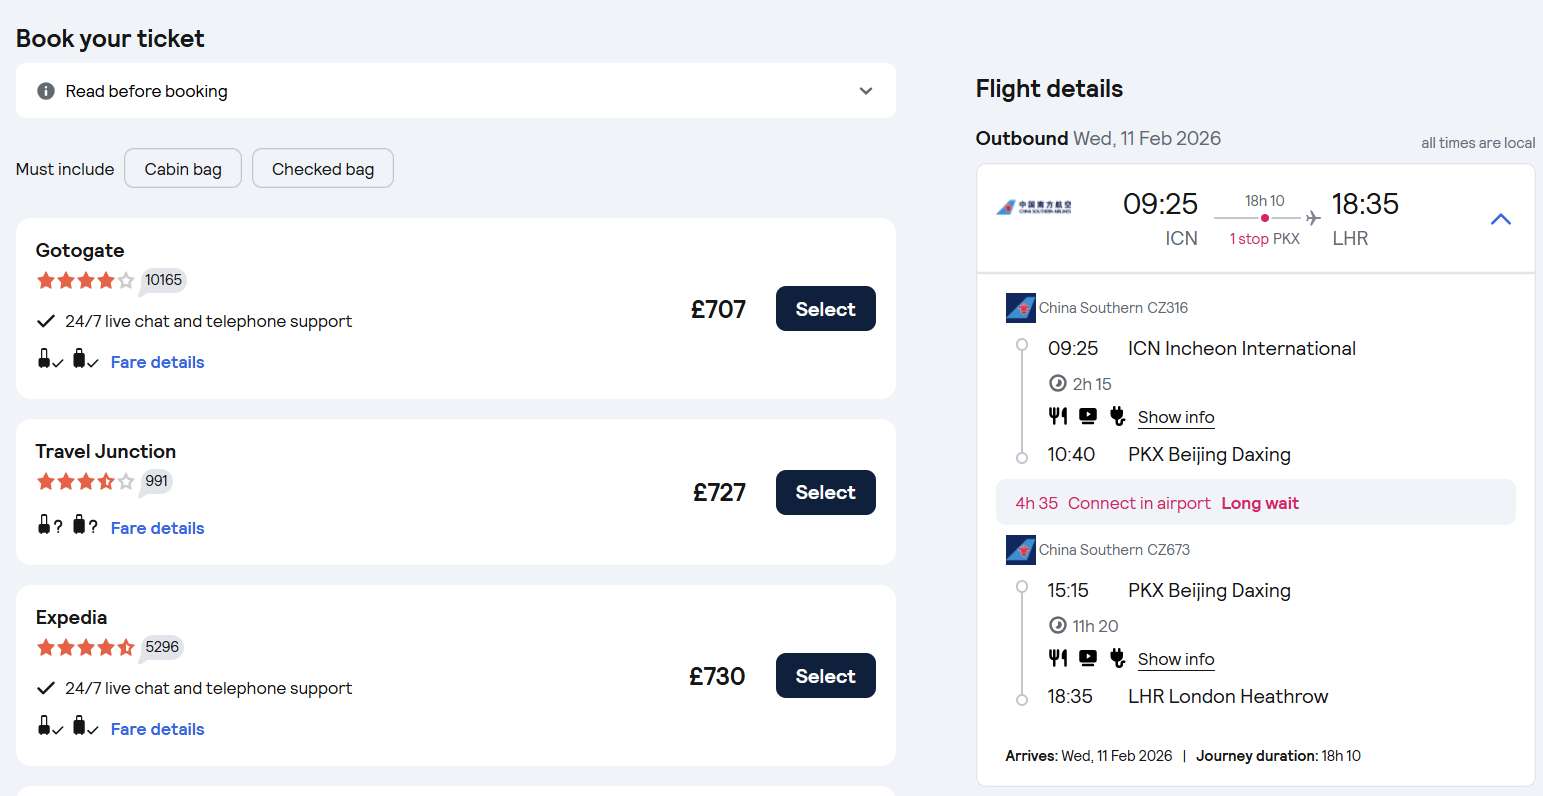Toggle the Checked bag filter
Image resolution: width=1543 pixels, height=796 pixels.
[323, 169]
